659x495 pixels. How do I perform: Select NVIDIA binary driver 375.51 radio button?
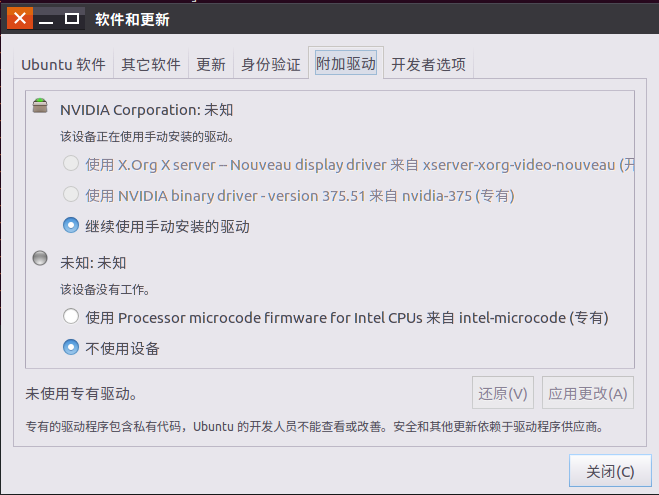pyautogui.click(x=71, y=195)
